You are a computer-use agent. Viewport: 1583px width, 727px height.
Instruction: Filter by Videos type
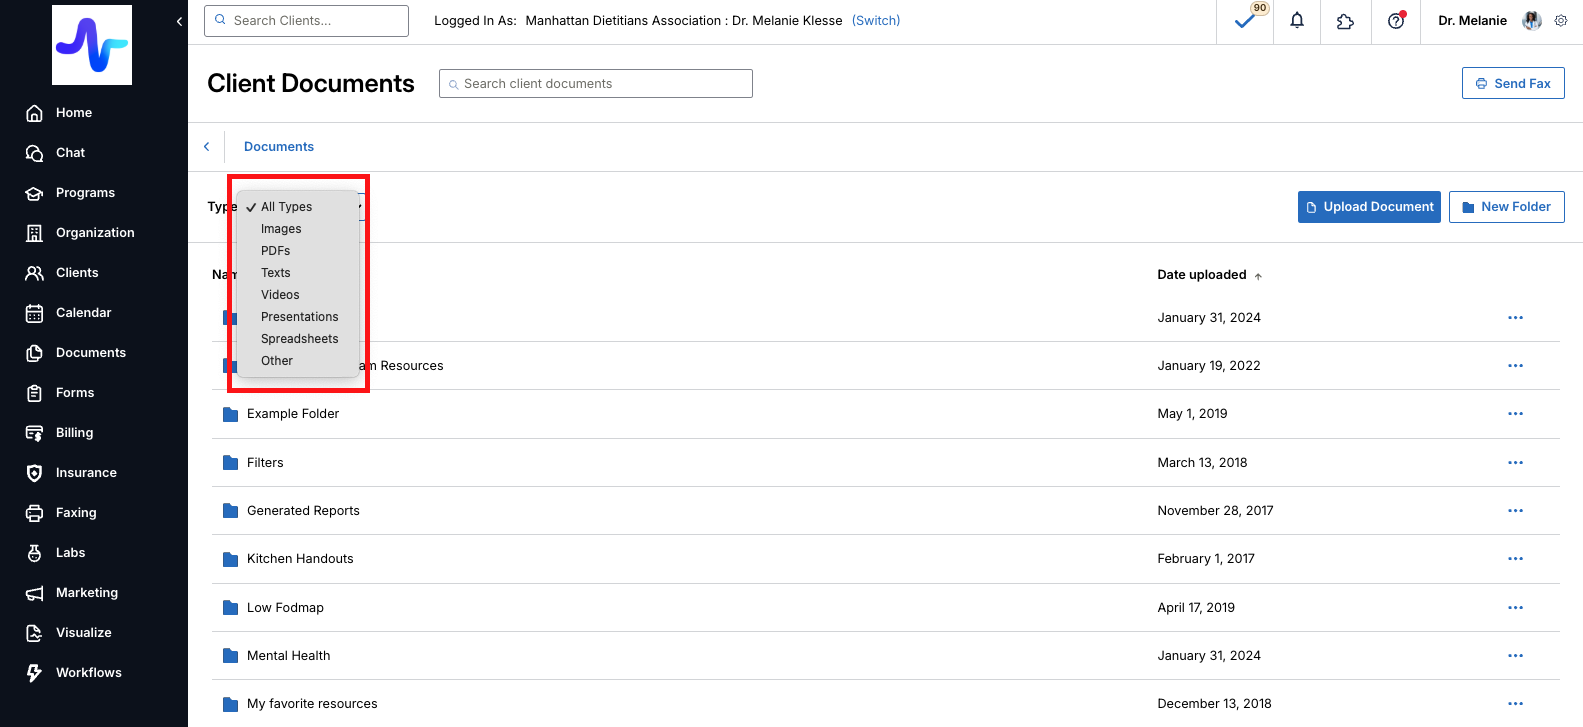point(298,295)
